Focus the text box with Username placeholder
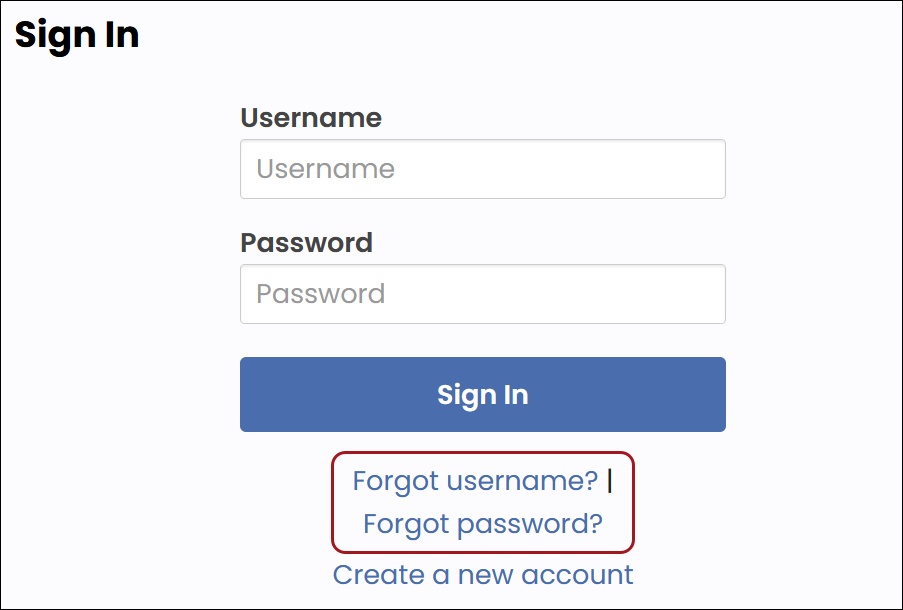Viewport: 903px width, 610px height. tap(482, 169)
